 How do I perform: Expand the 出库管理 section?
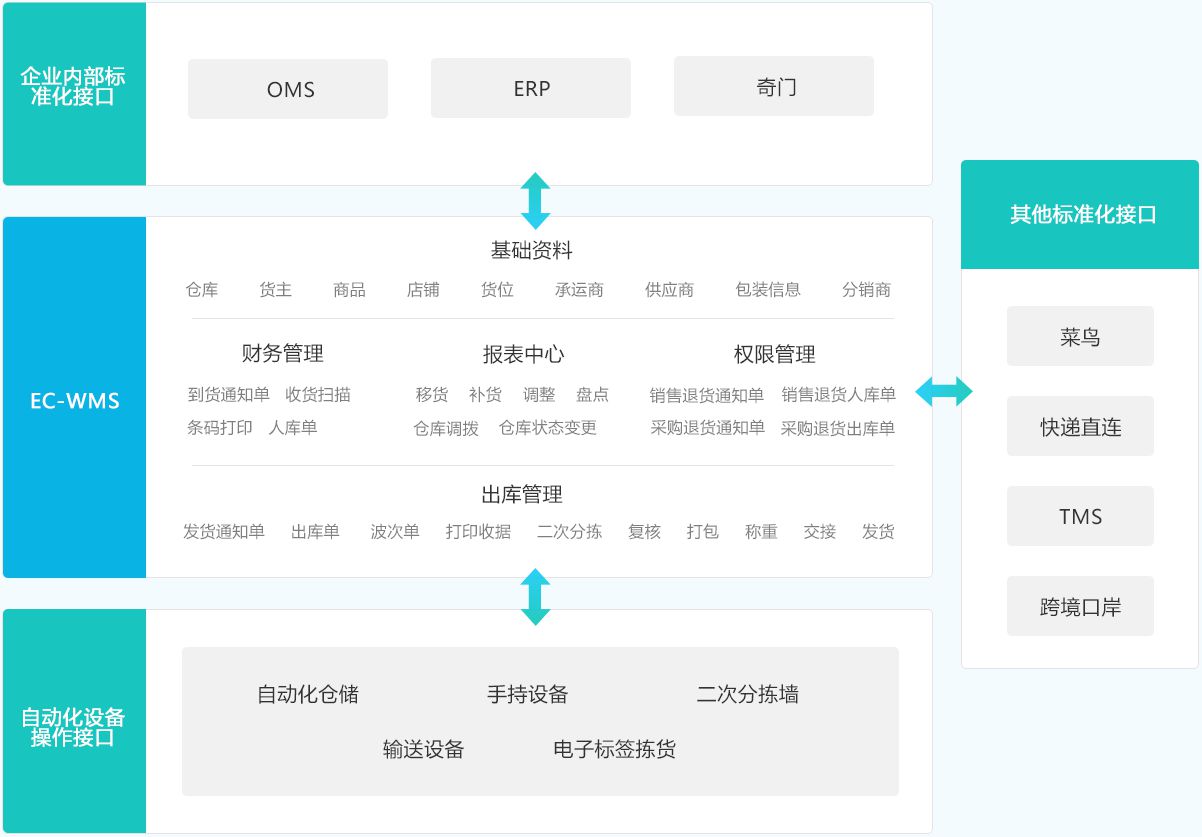click(x=522, y=493)
